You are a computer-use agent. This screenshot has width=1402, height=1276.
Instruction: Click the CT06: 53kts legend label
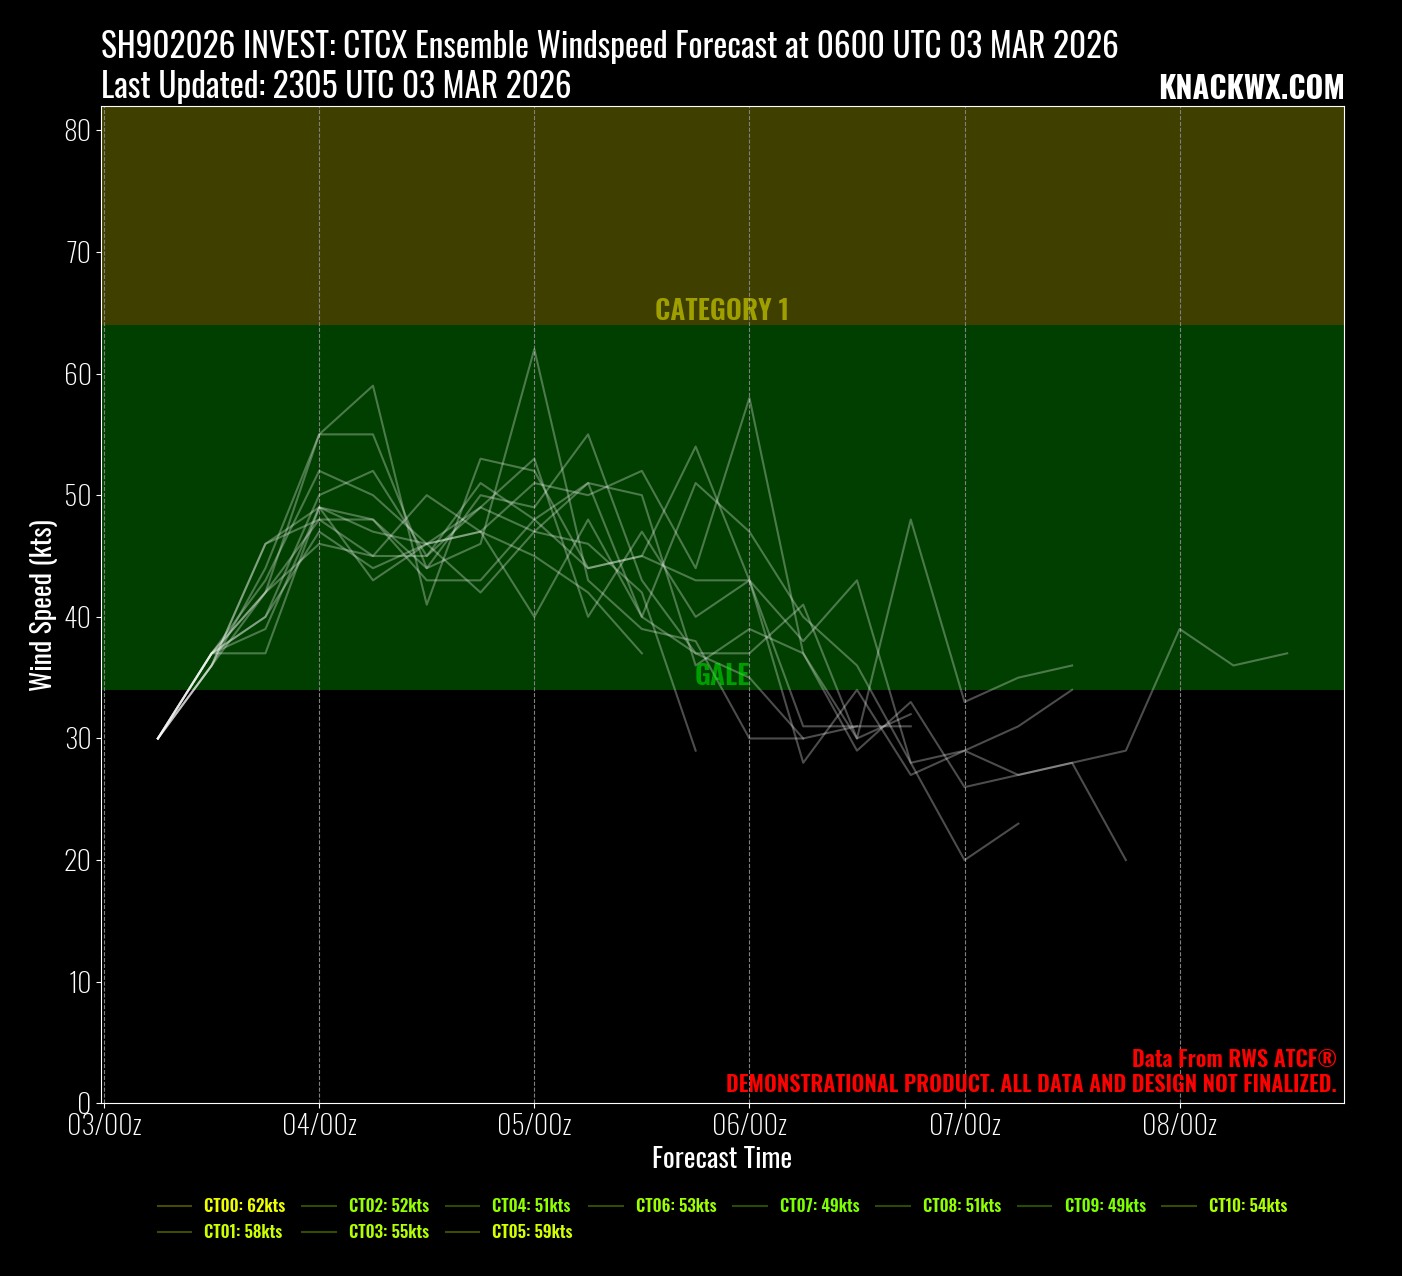click(x=676, y=1206)
